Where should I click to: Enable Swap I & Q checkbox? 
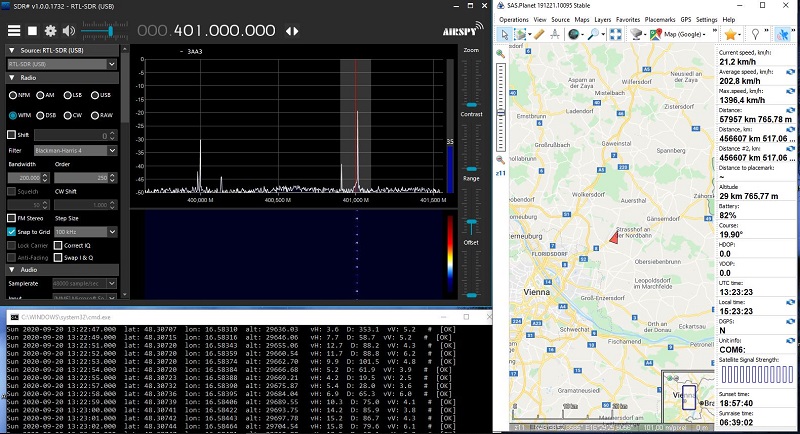pos(58,258)
